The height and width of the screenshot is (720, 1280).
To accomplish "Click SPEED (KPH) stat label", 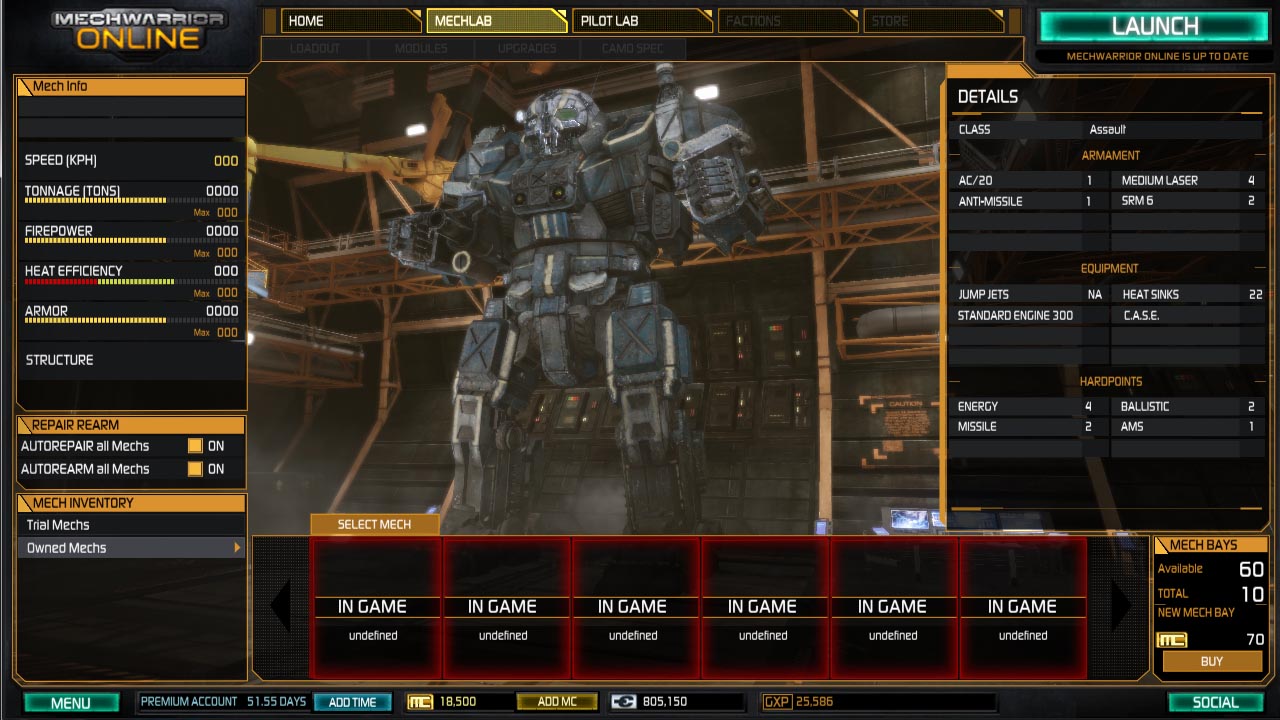I will 61,161.
